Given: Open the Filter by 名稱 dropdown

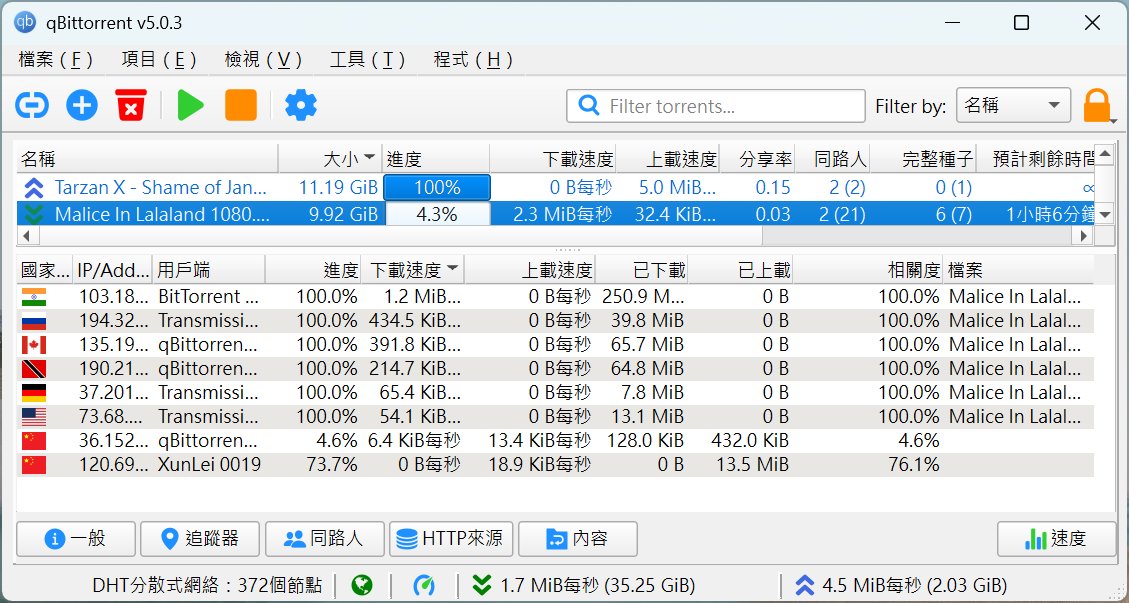Looking at the screenshot, I should (x=1013, y=106).
